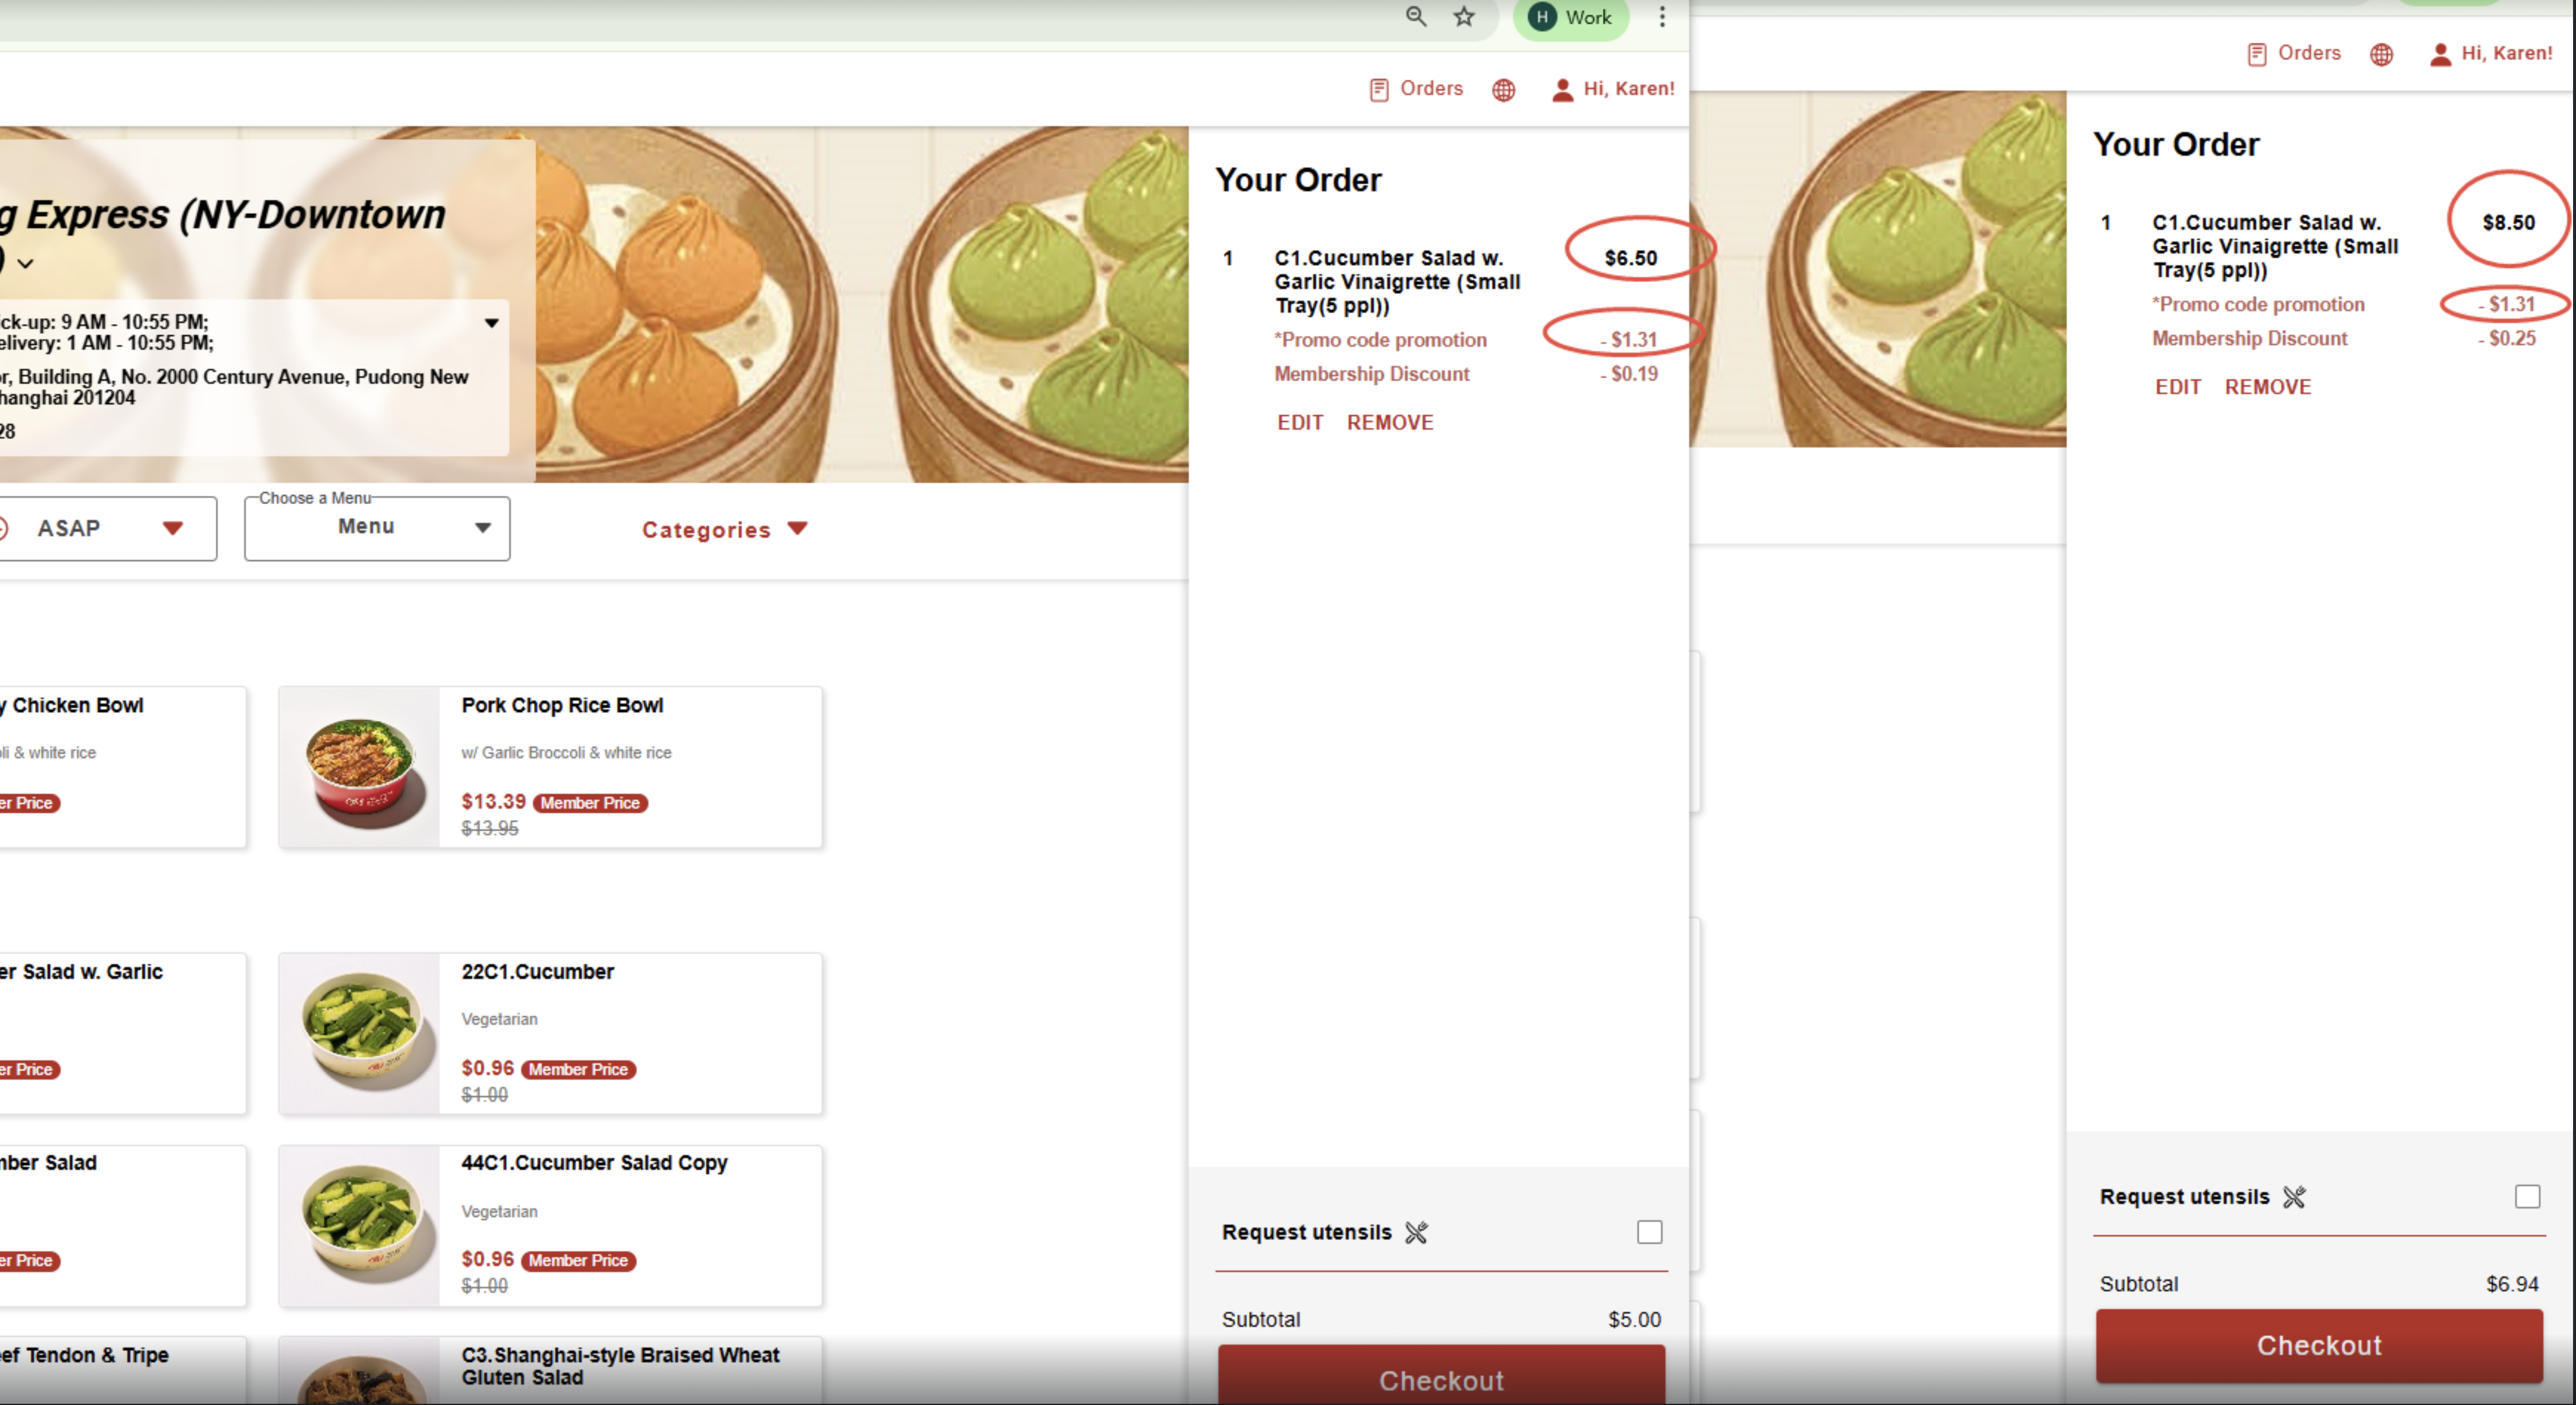Image resolution: width=2576 pixels, height=1405 pixels.
Task: Click the $13.39 member price
Action: click(x=493, y=802)
